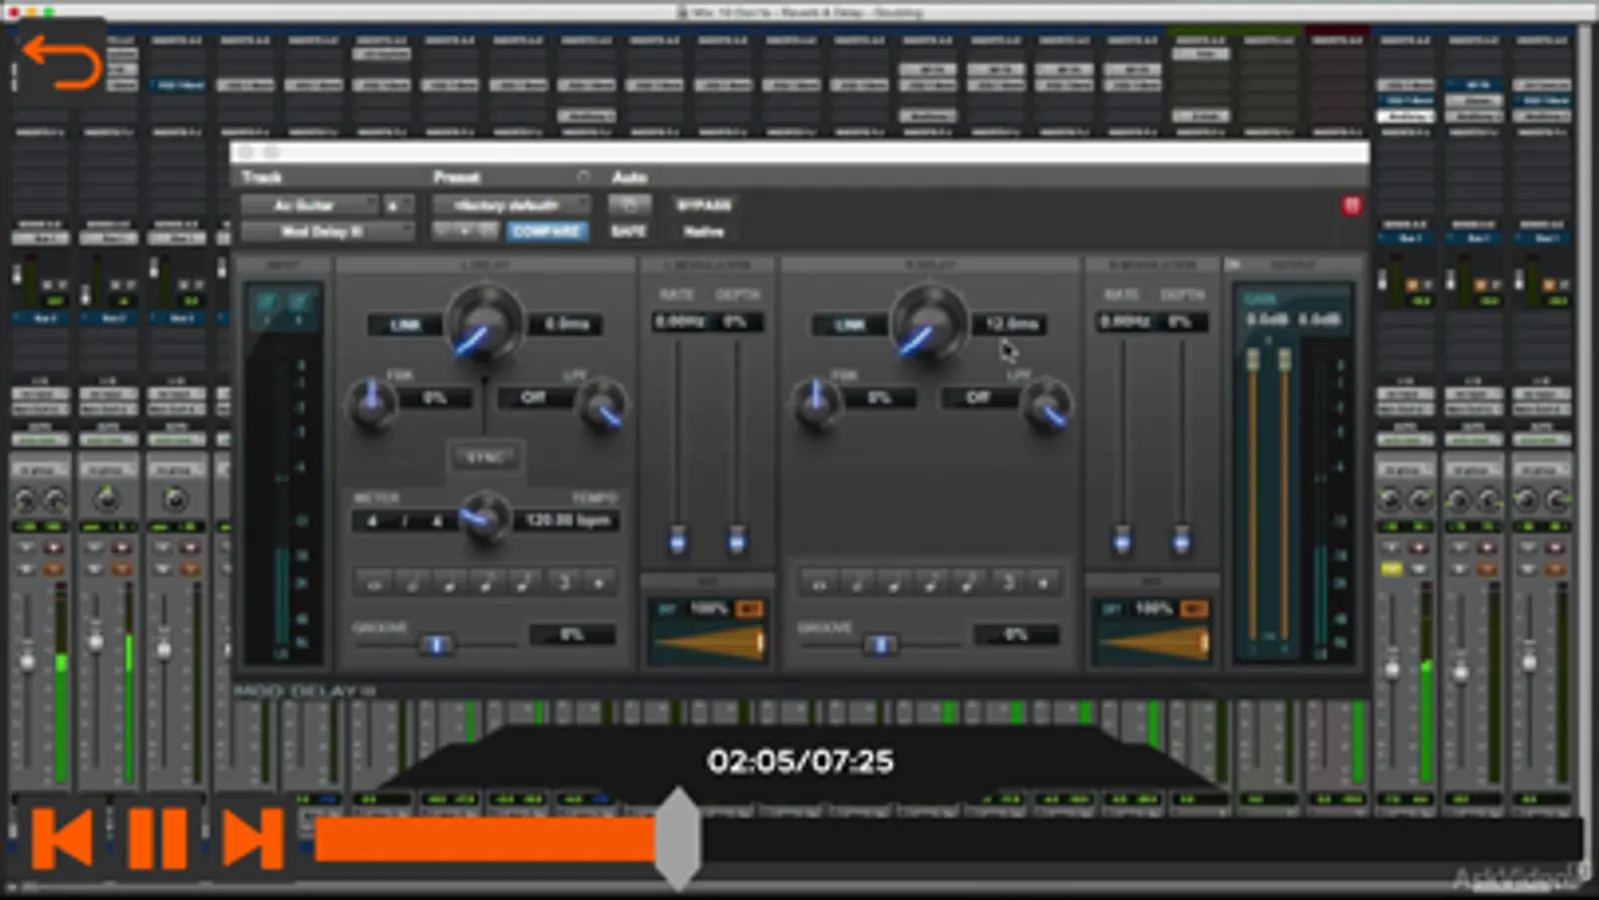This screenshot has width=1599, height=900.
Task: Pause the video playback
Action: 157,838
